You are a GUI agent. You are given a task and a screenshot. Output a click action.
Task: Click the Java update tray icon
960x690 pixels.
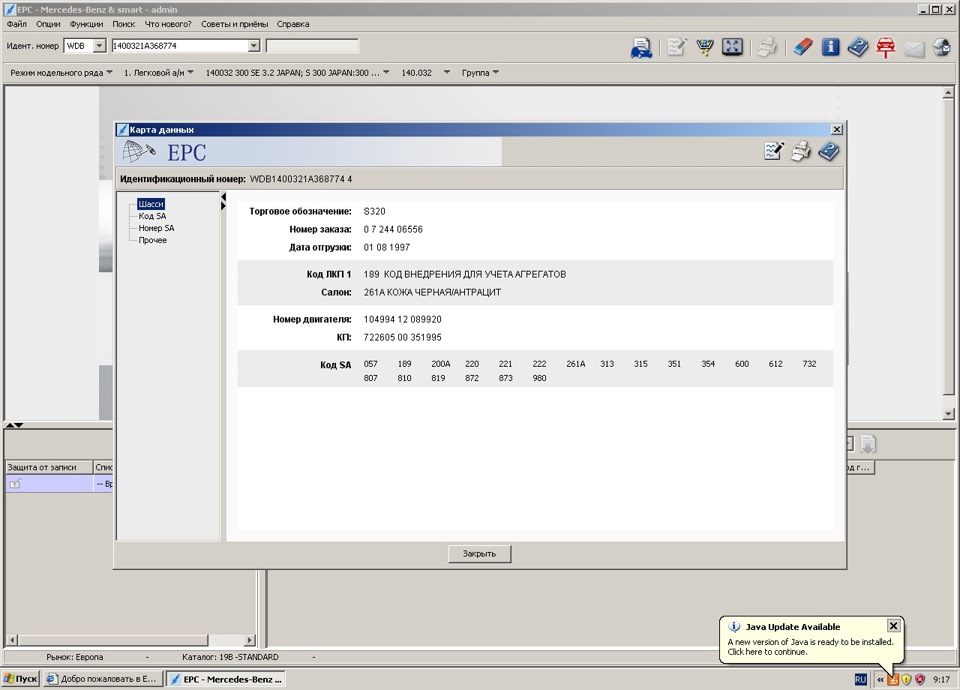click(x=893, y=679)
